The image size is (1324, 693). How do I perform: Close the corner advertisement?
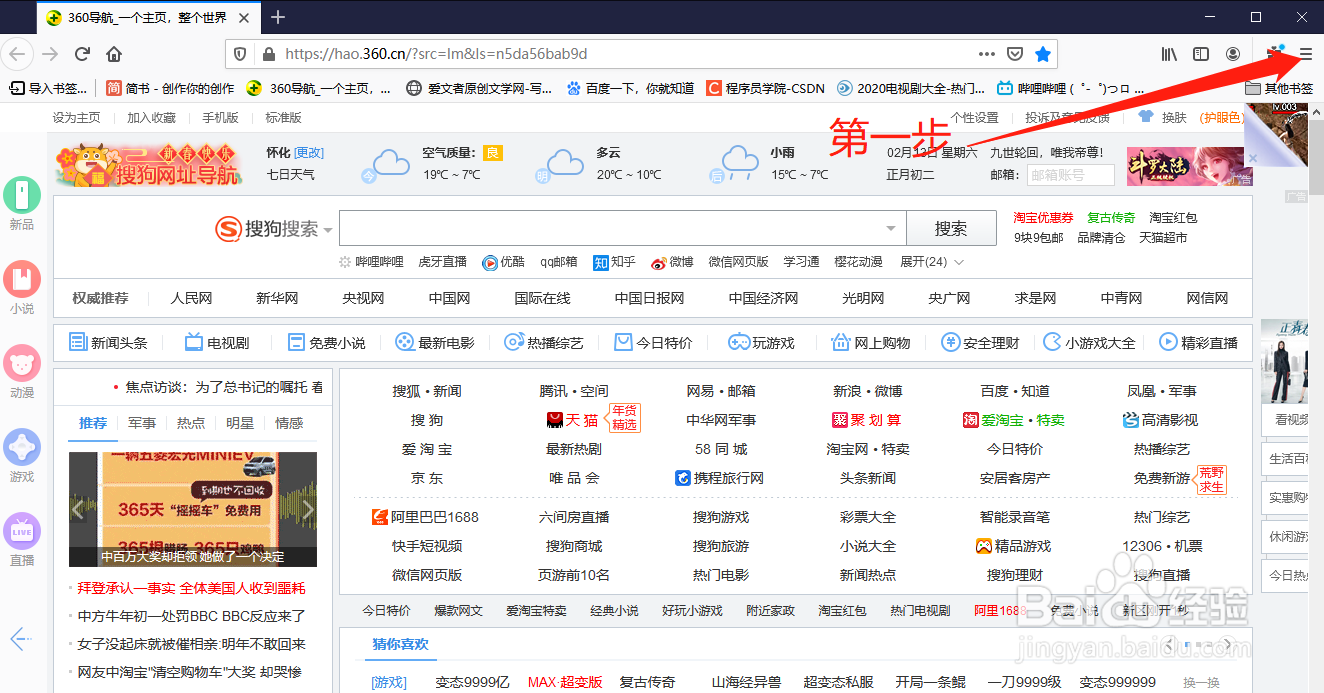[x=1253, y=158]
